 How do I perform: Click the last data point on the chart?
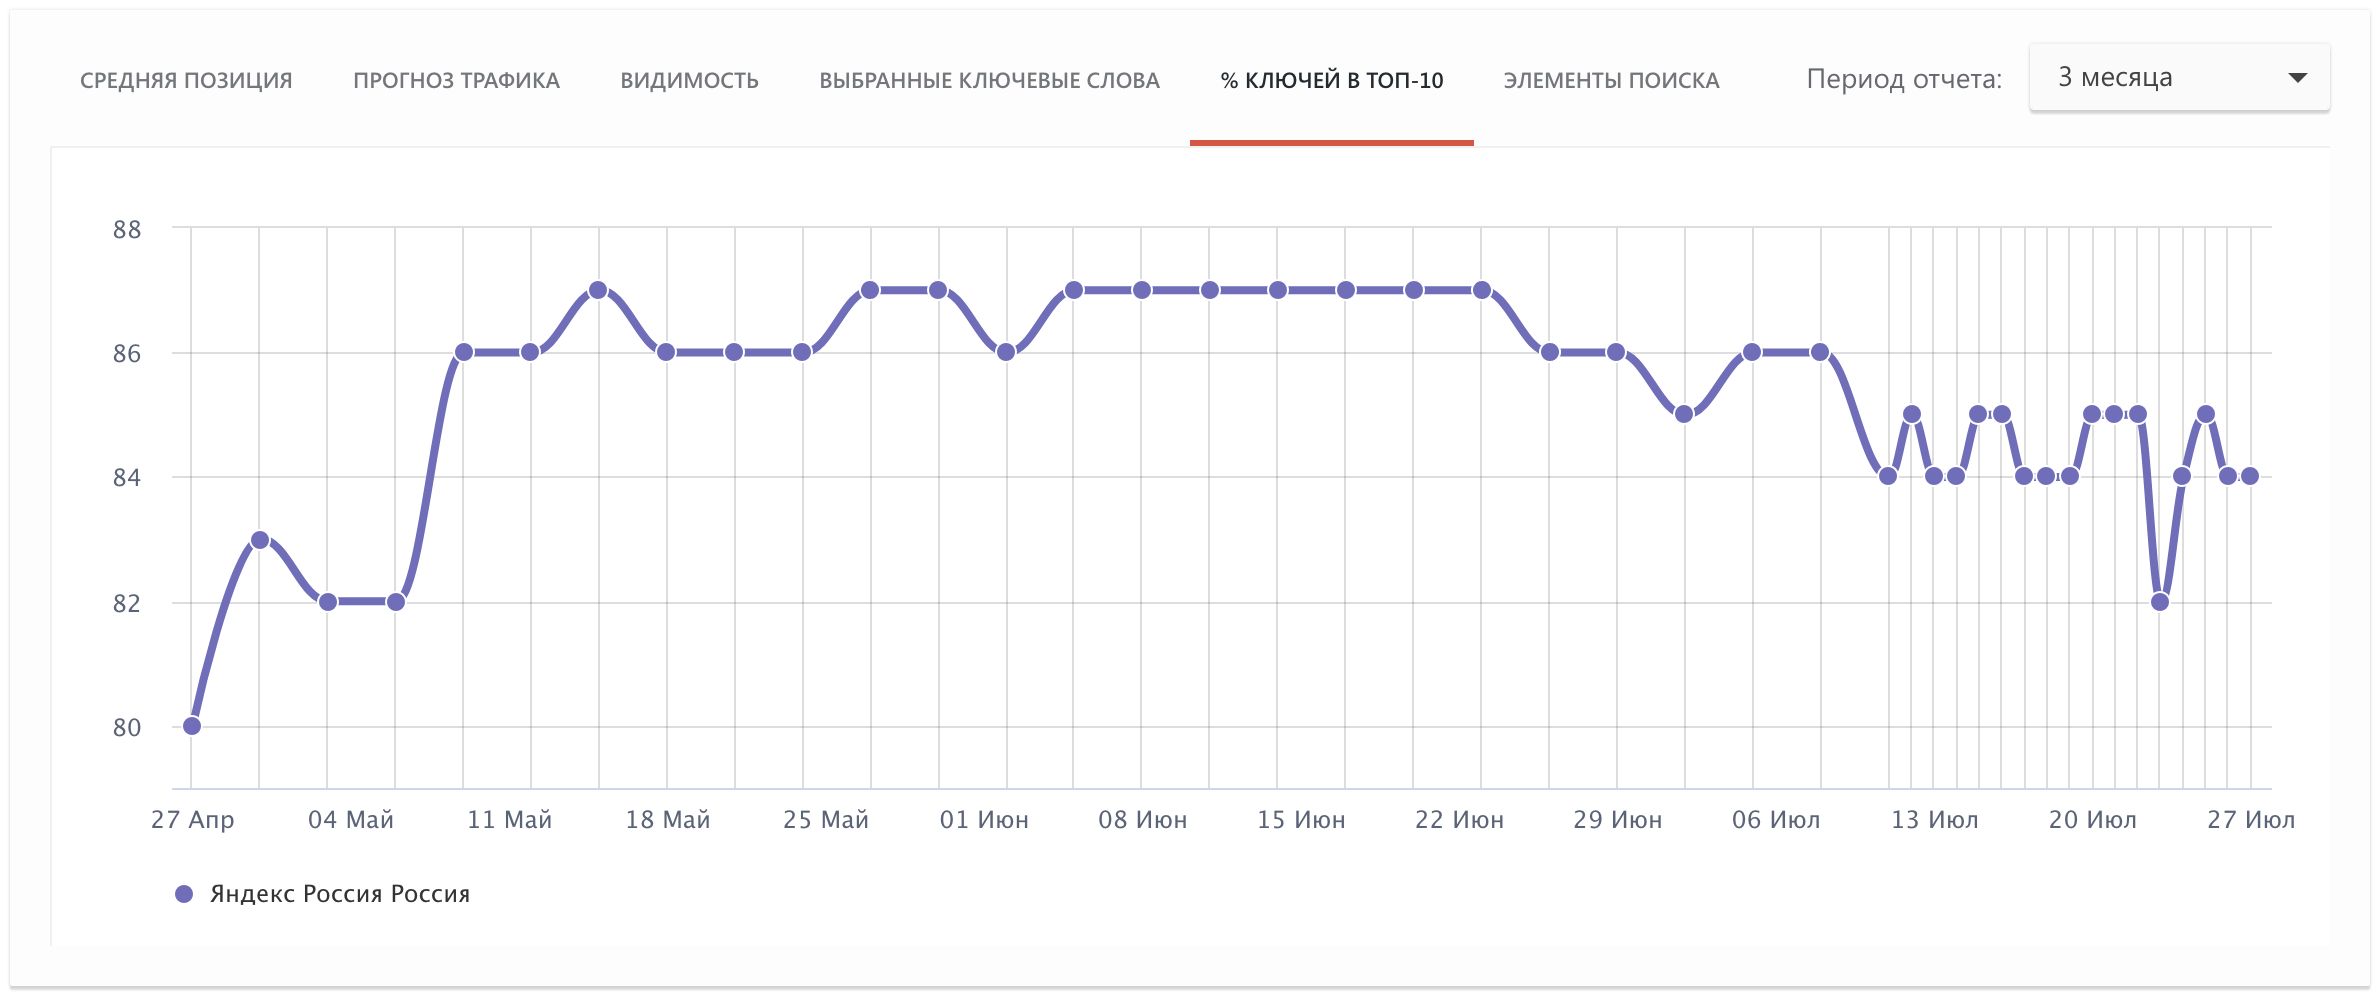(2250, 476)
